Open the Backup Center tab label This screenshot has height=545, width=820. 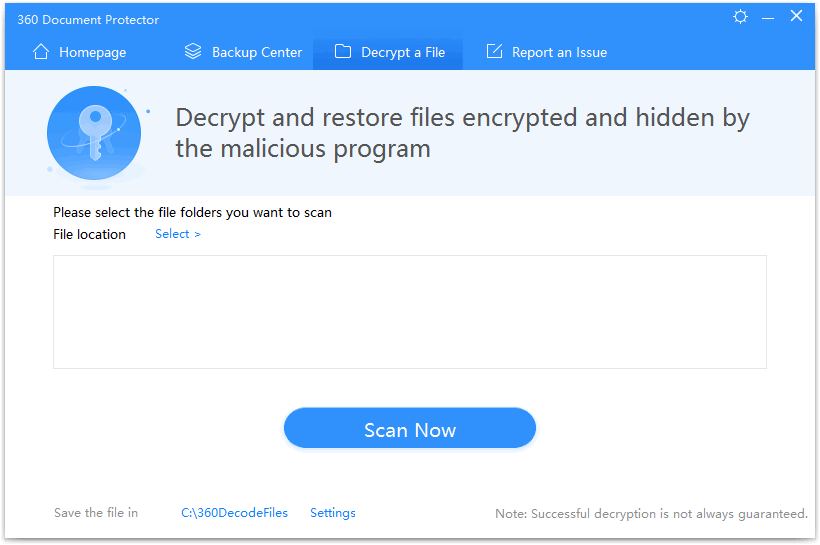[257, 53]
